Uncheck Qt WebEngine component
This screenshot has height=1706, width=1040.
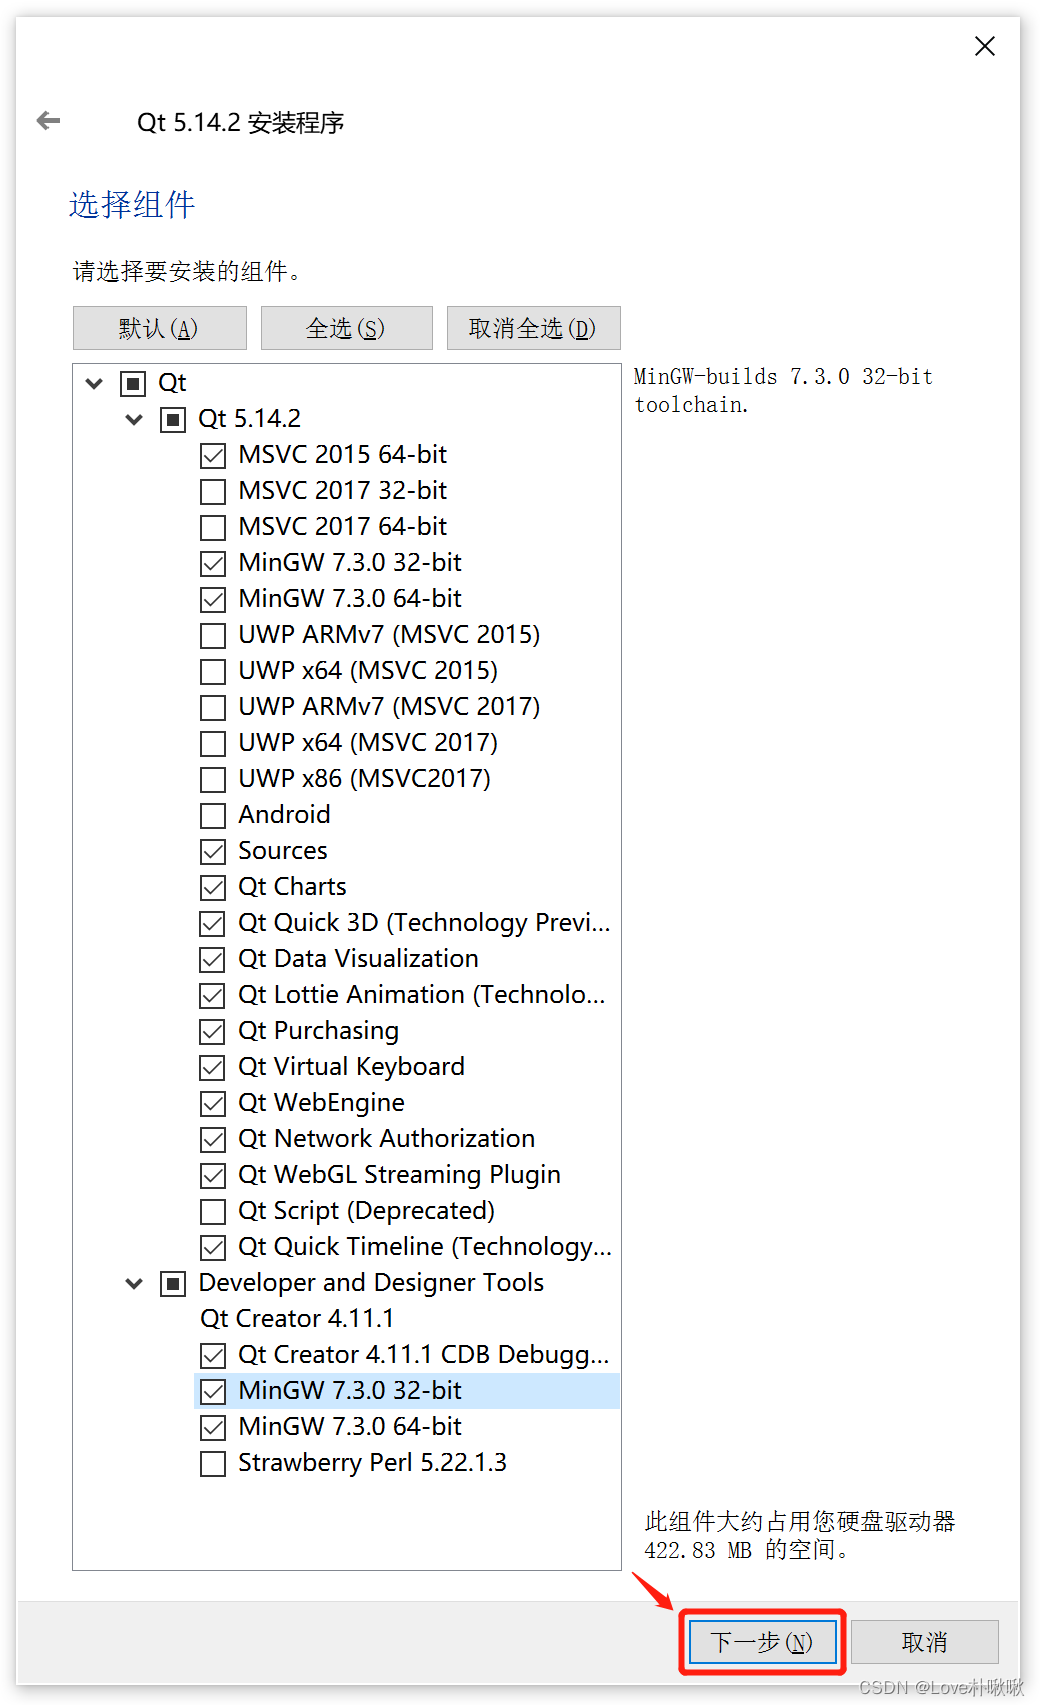(x=213, y=1103)
